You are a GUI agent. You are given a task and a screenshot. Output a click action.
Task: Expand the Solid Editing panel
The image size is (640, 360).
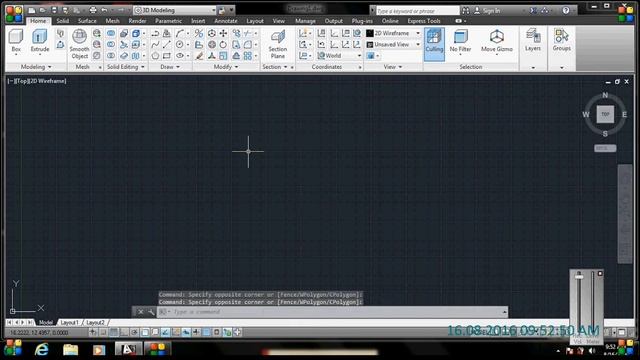[125, 67]
